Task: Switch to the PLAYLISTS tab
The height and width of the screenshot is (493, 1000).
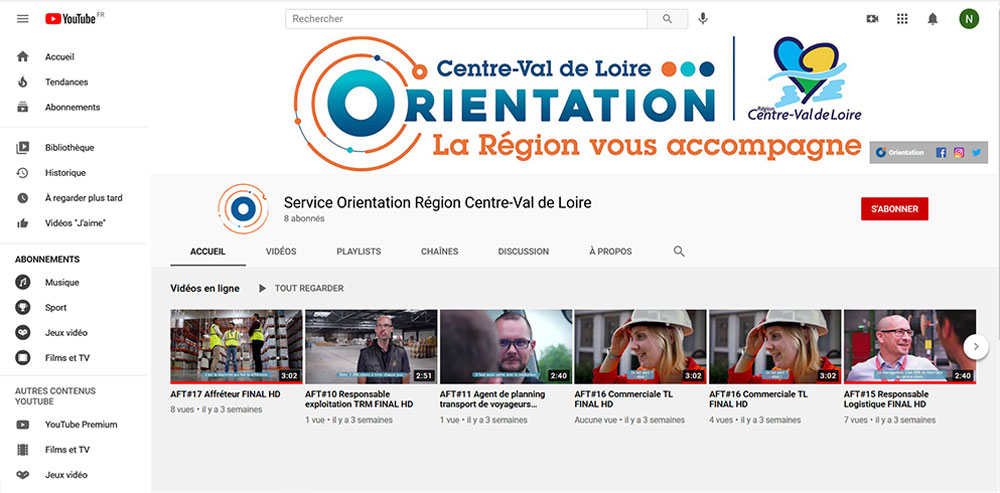Action: tap(359, 251)
